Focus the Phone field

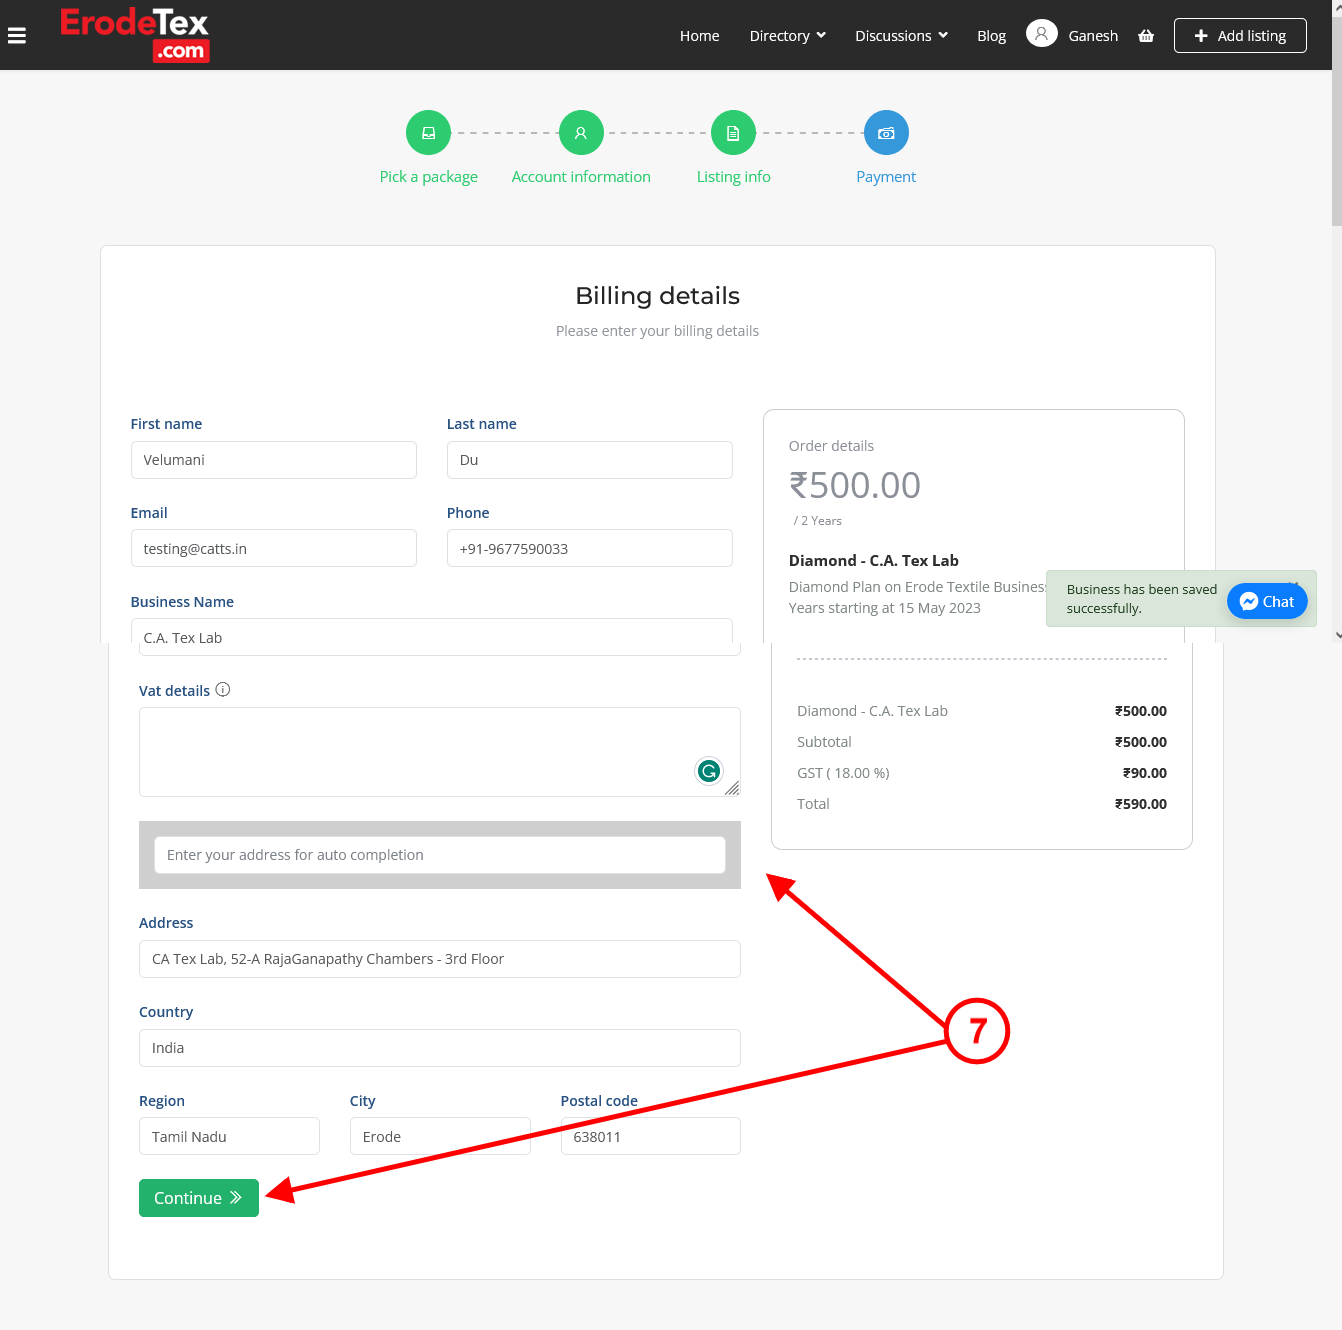click(589, 548)
